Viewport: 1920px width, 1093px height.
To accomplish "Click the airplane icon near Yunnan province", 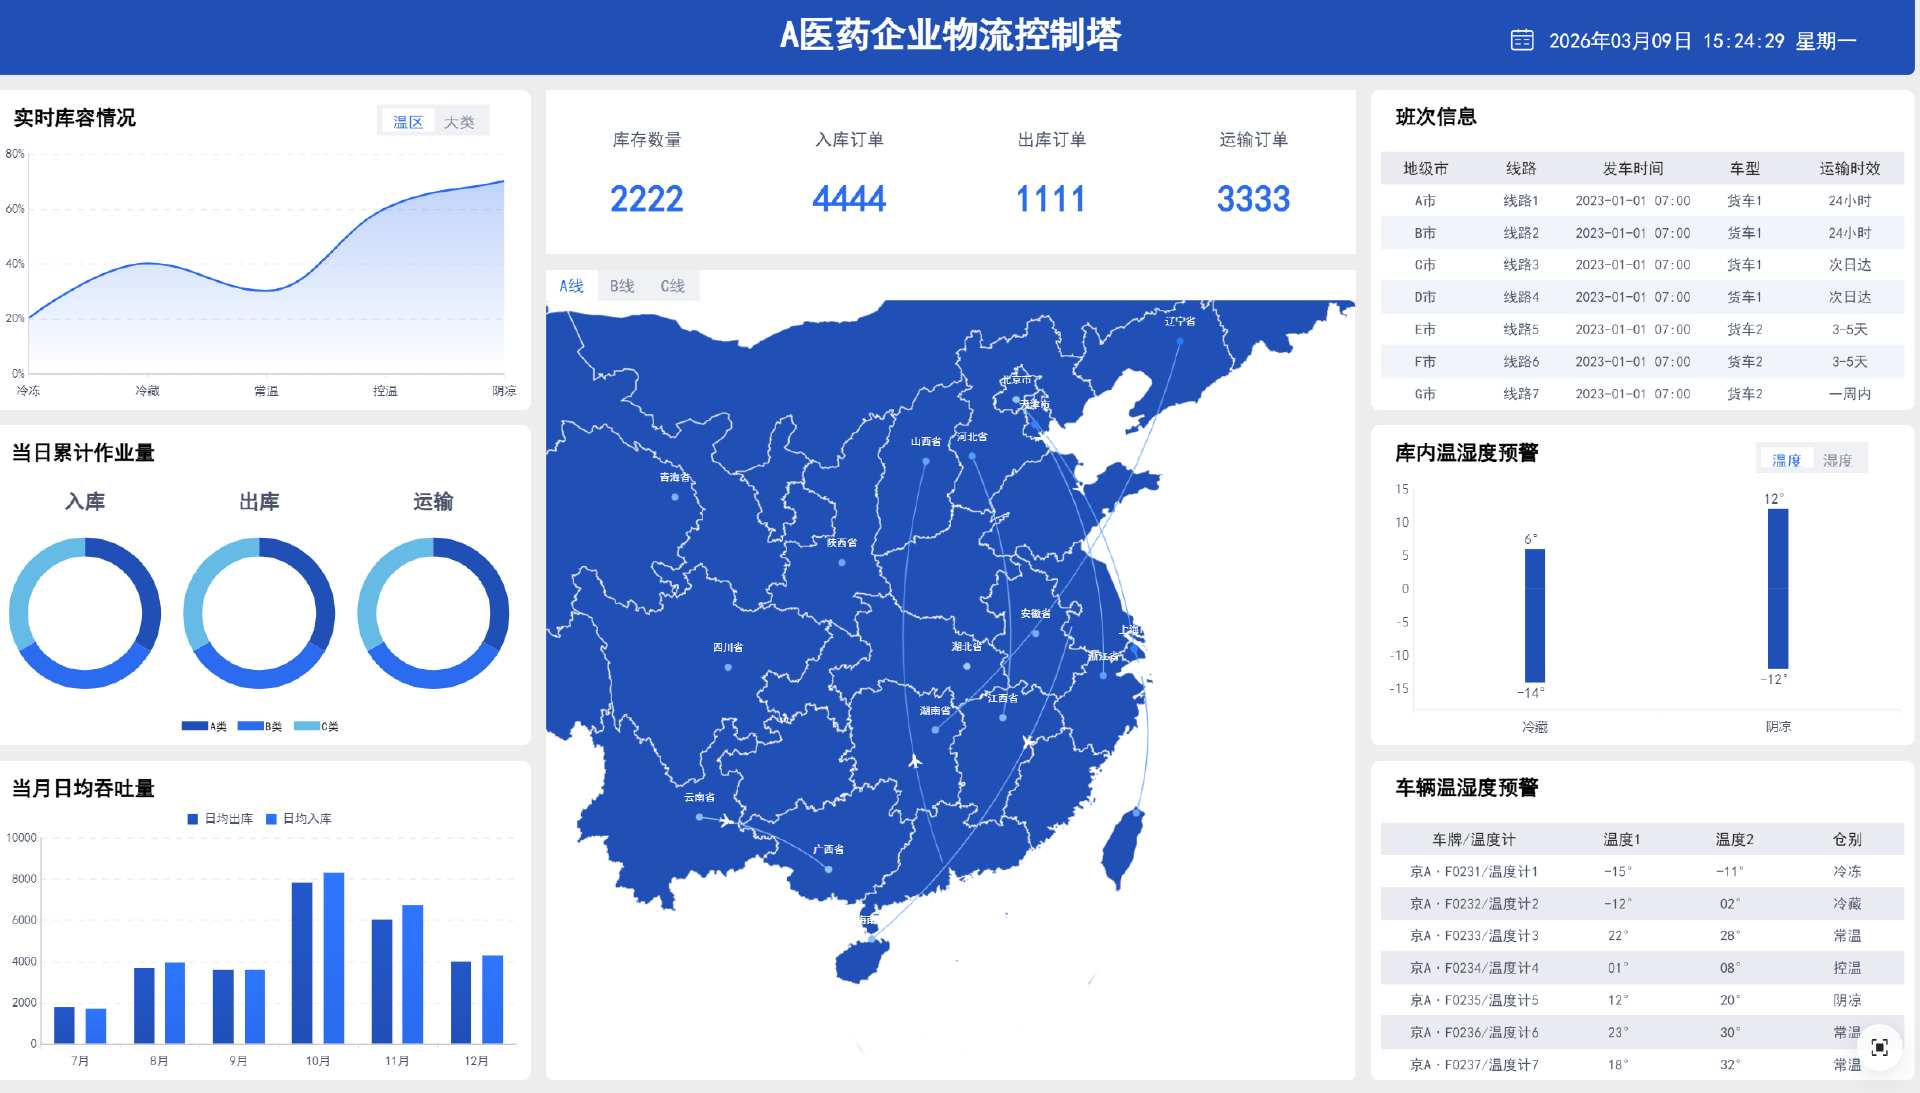I will point(727,821).
